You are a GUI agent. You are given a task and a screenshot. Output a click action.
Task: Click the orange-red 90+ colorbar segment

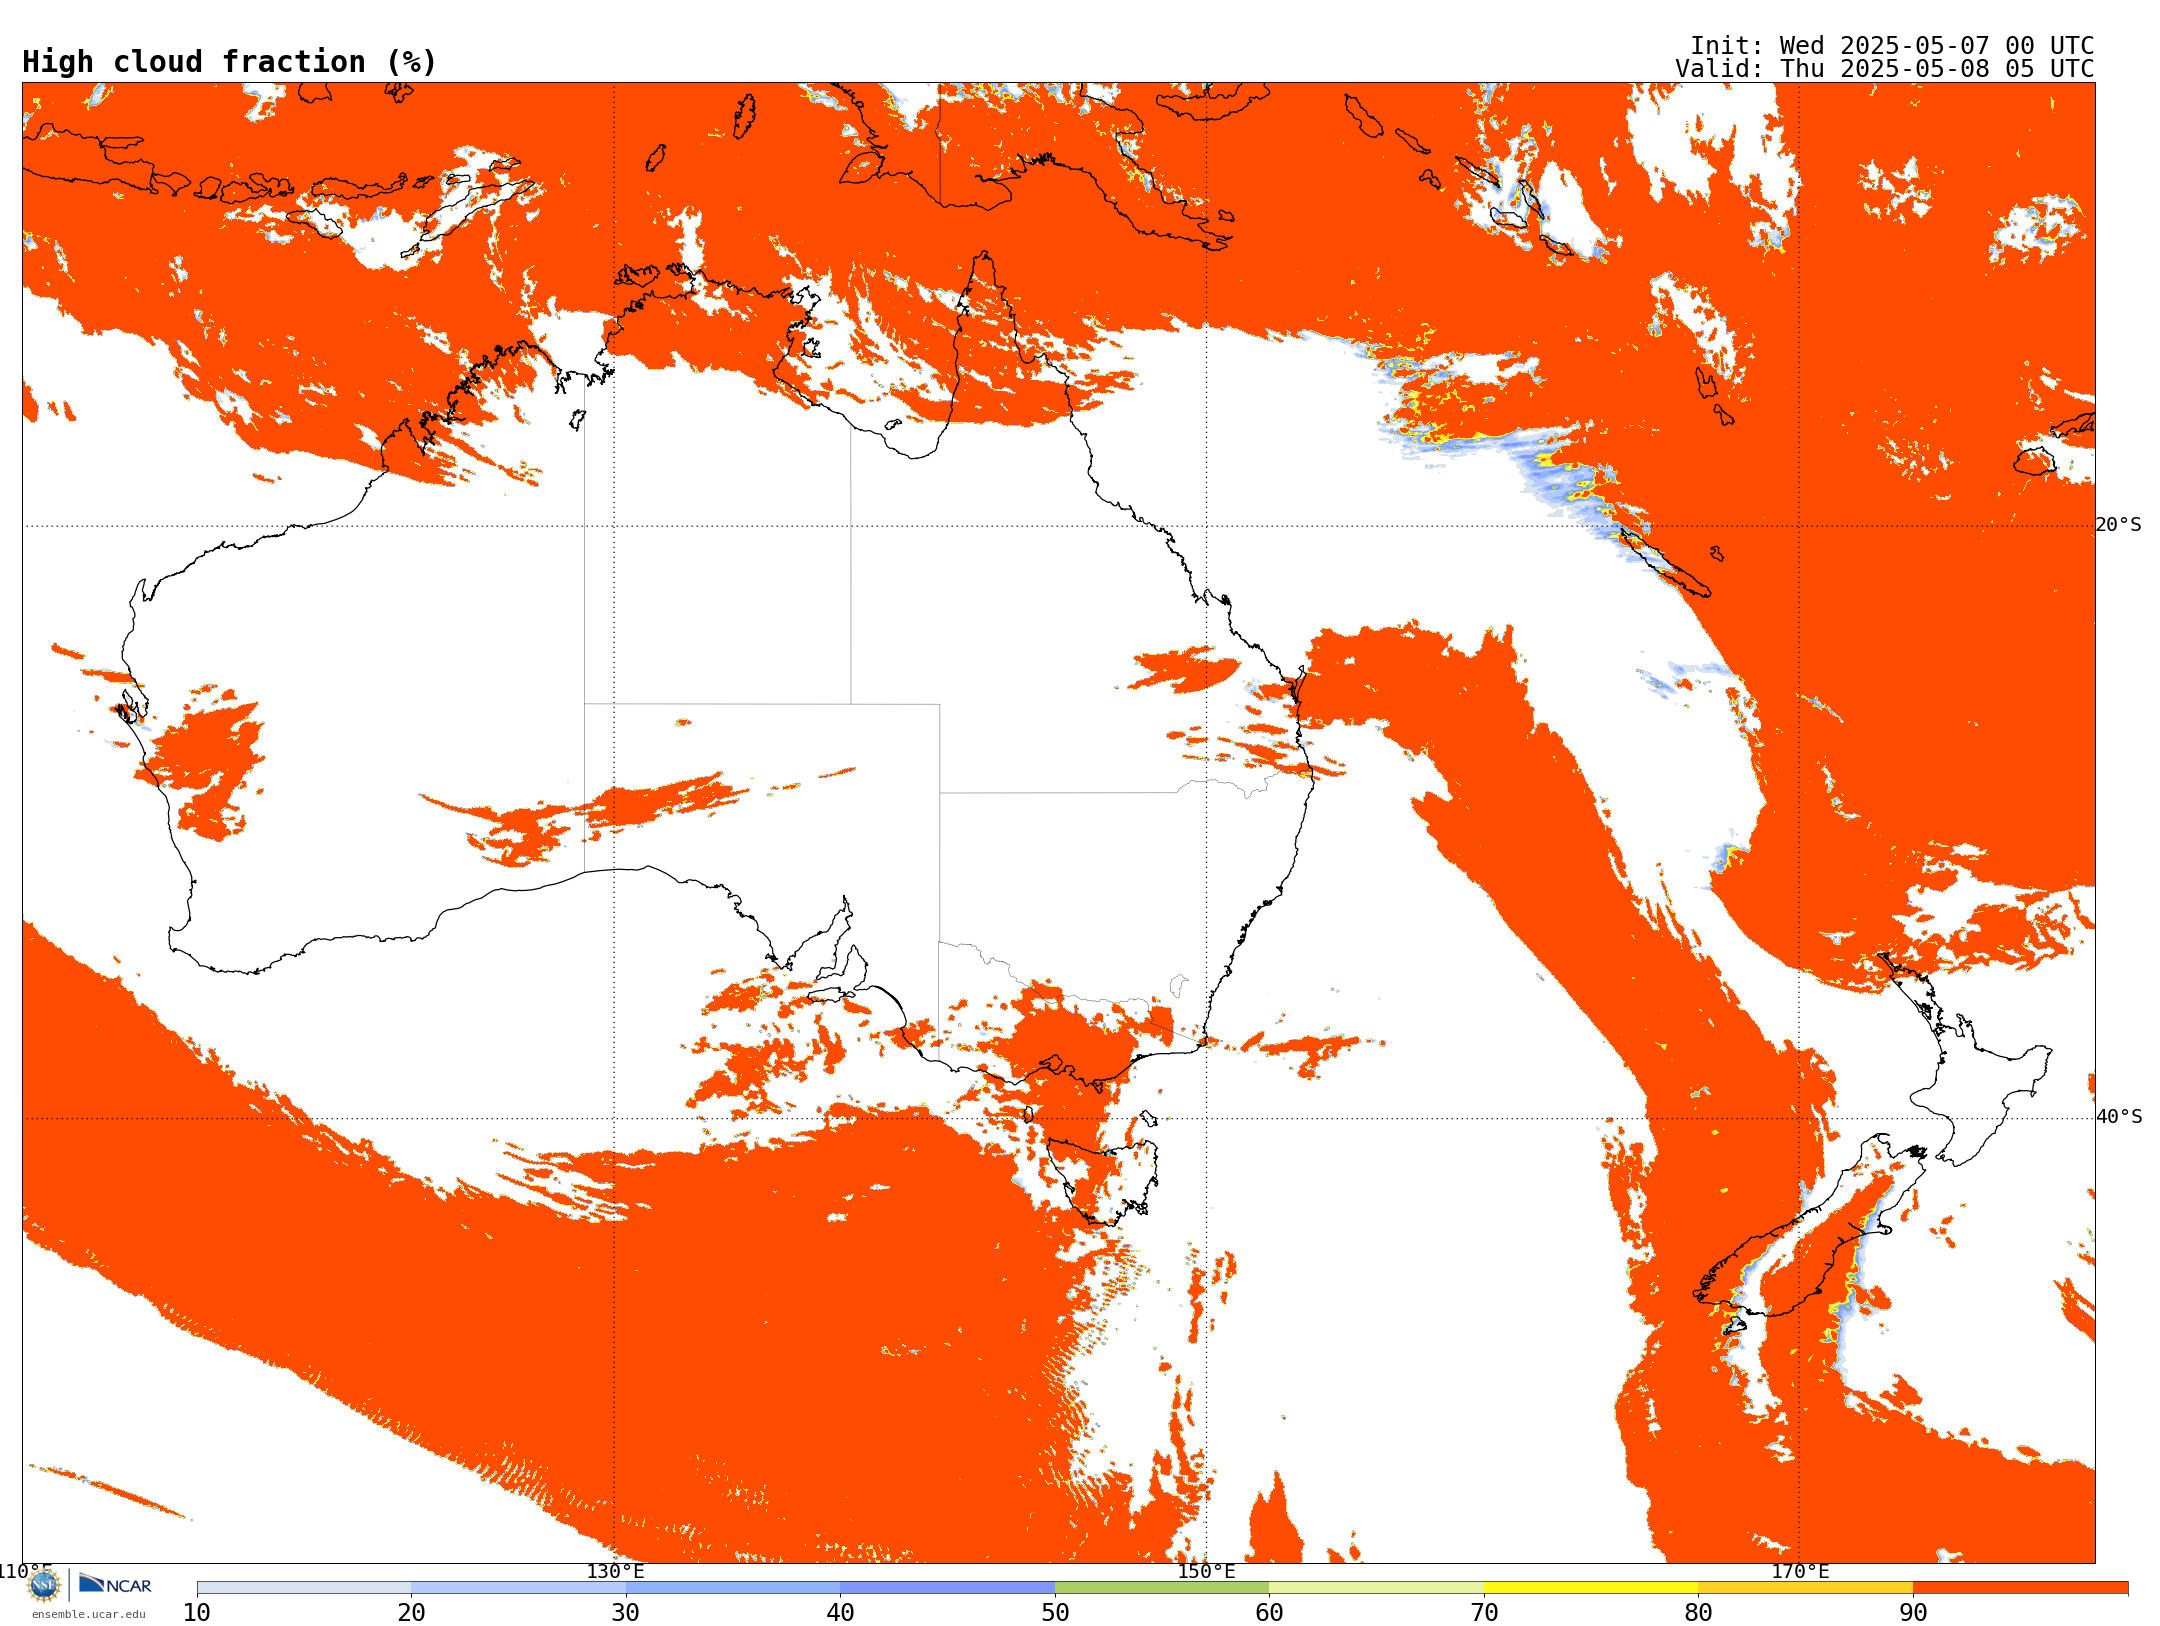coord(2020,1588)
